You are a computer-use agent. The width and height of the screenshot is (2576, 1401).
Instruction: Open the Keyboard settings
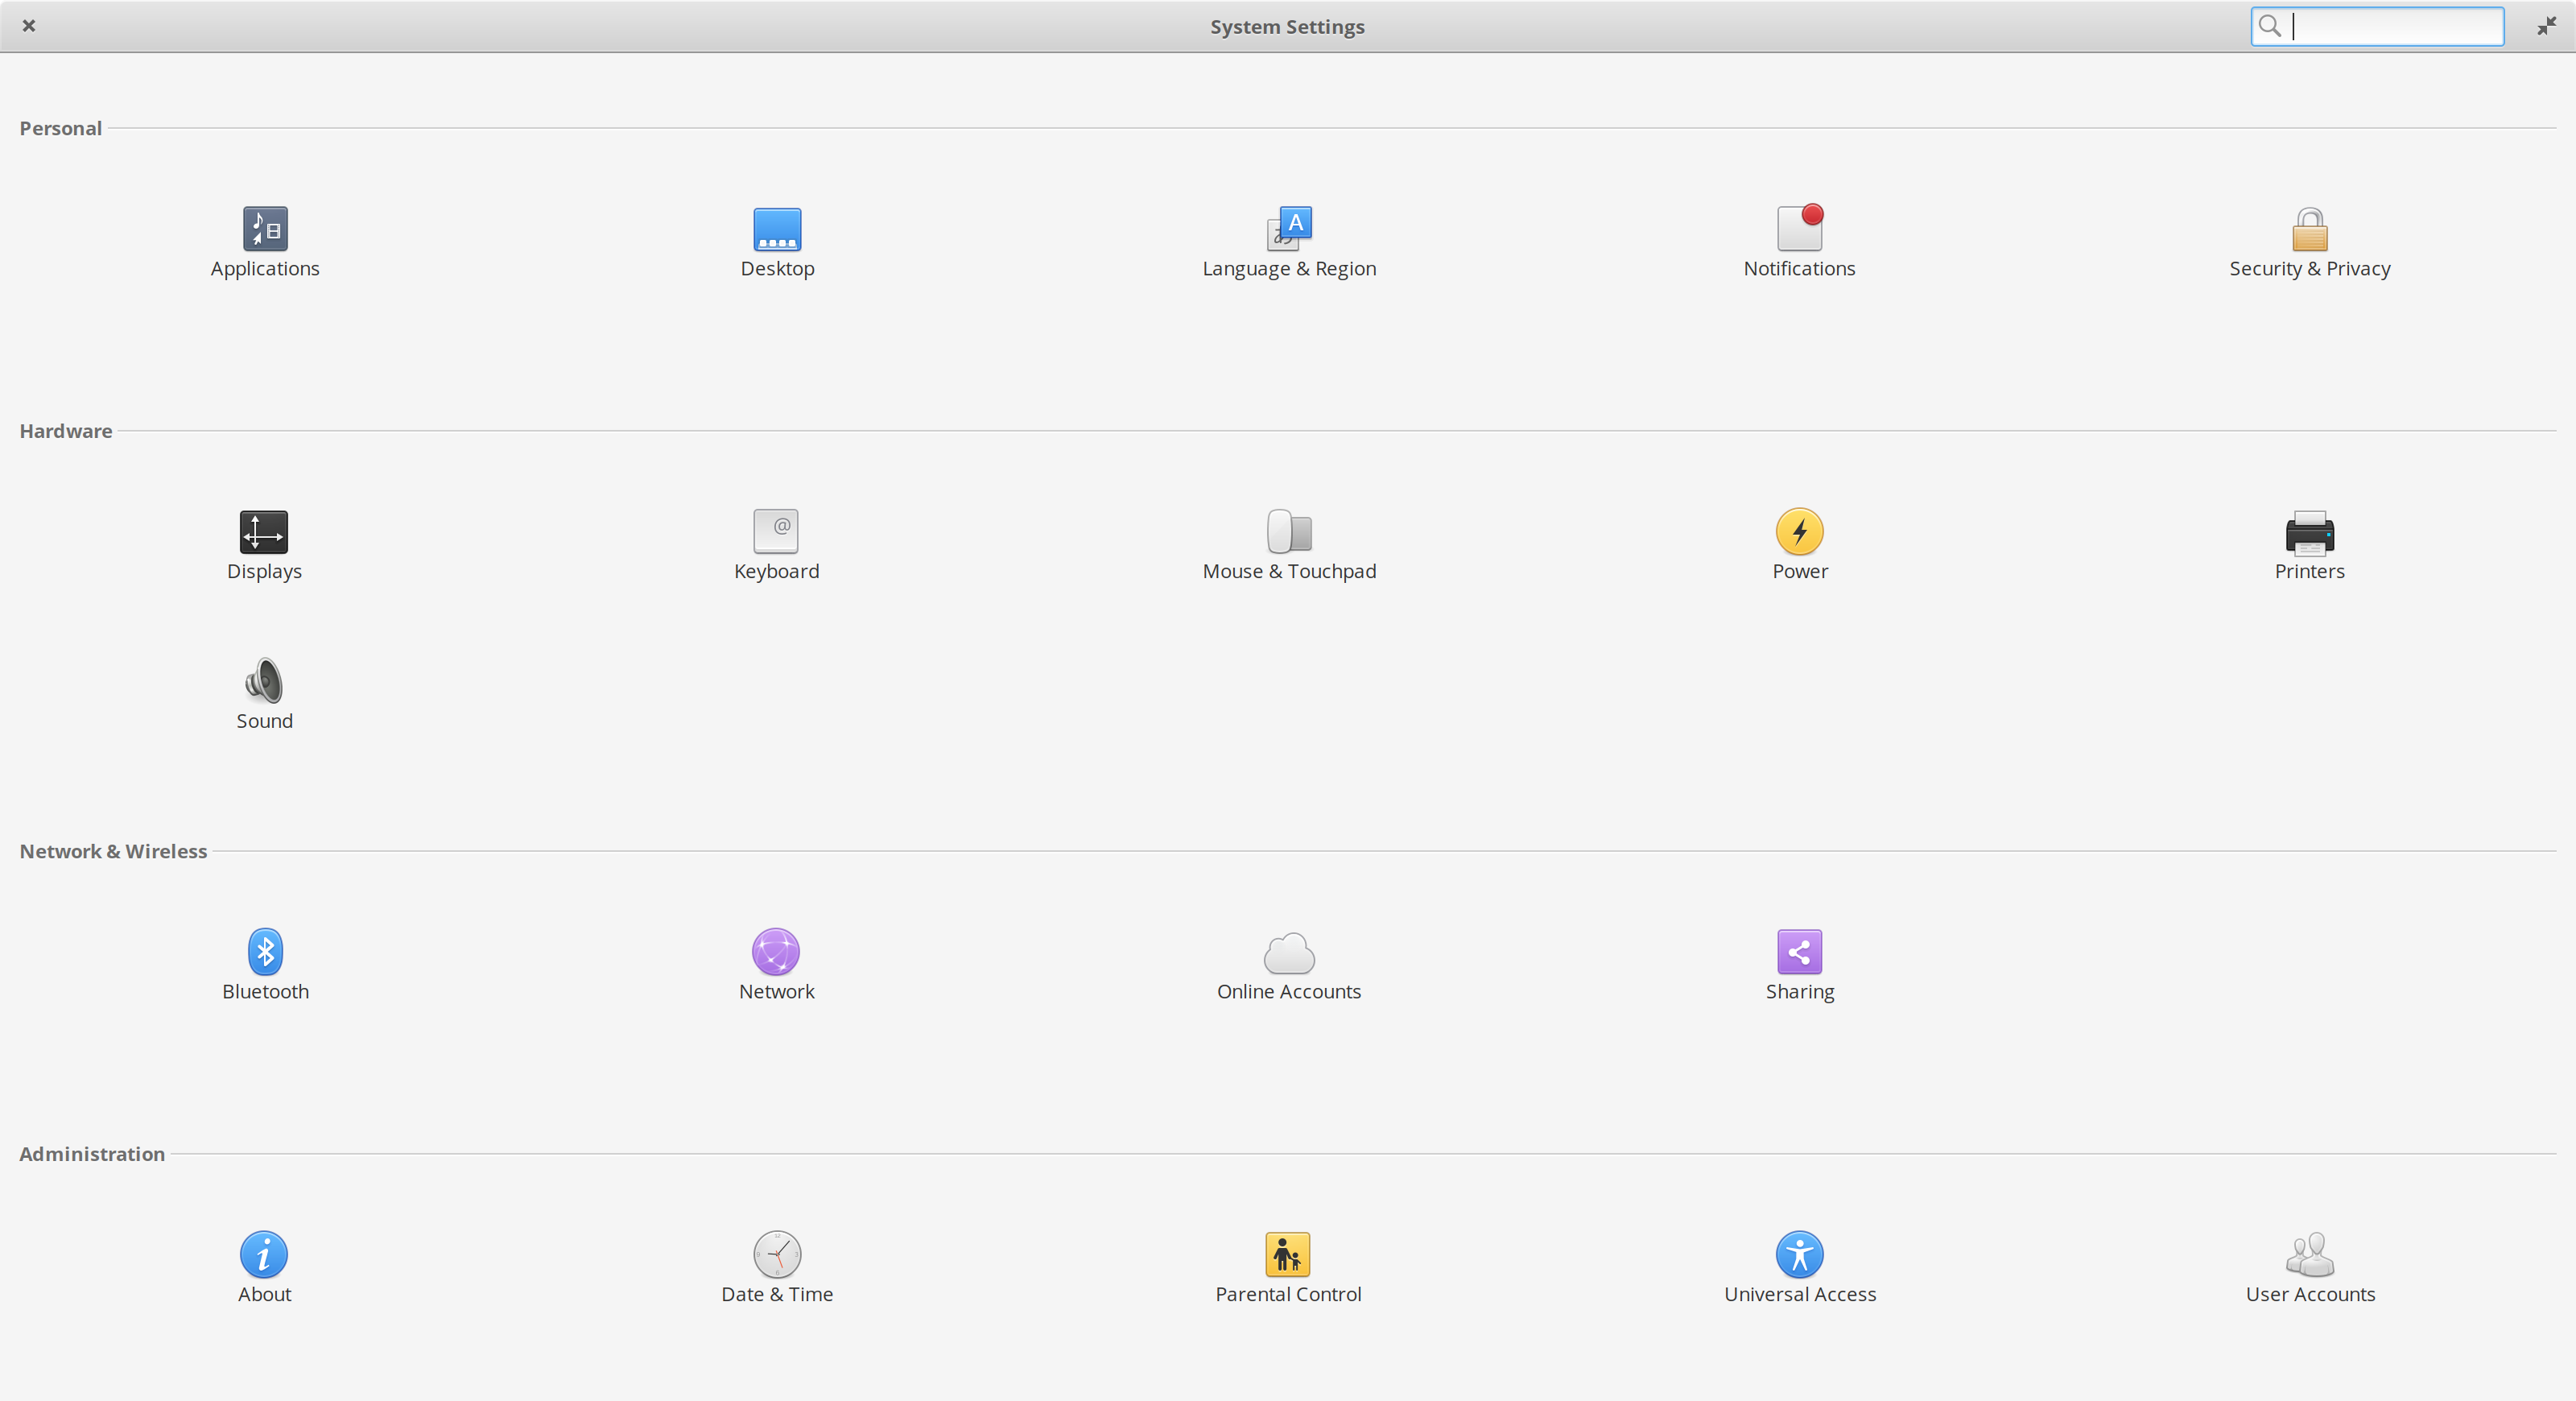pos(776,545)
